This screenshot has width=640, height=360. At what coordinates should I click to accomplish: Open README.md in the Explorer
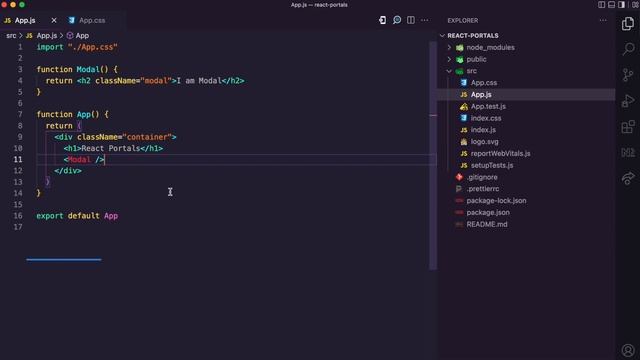(487, 224)
